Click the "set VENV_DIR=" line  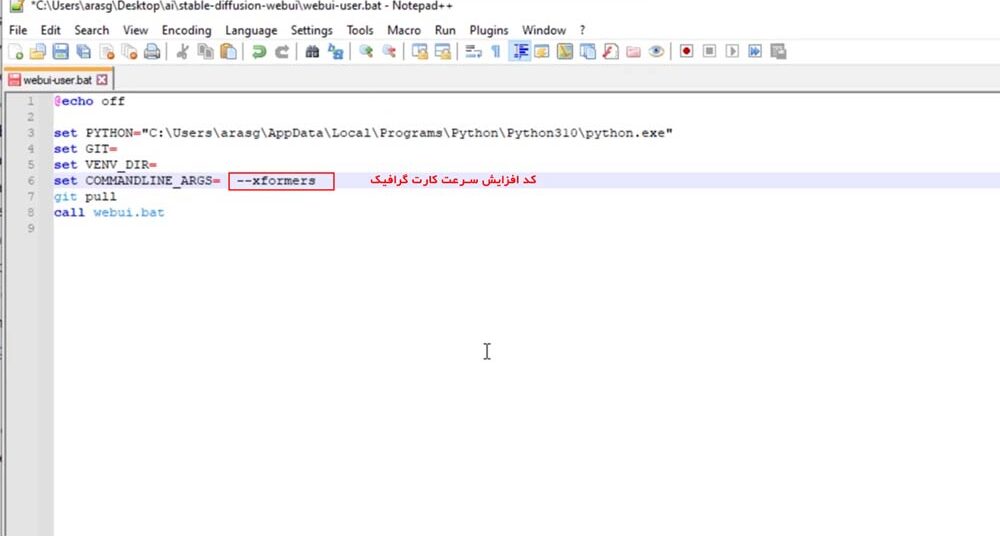(x=105, y=165)
